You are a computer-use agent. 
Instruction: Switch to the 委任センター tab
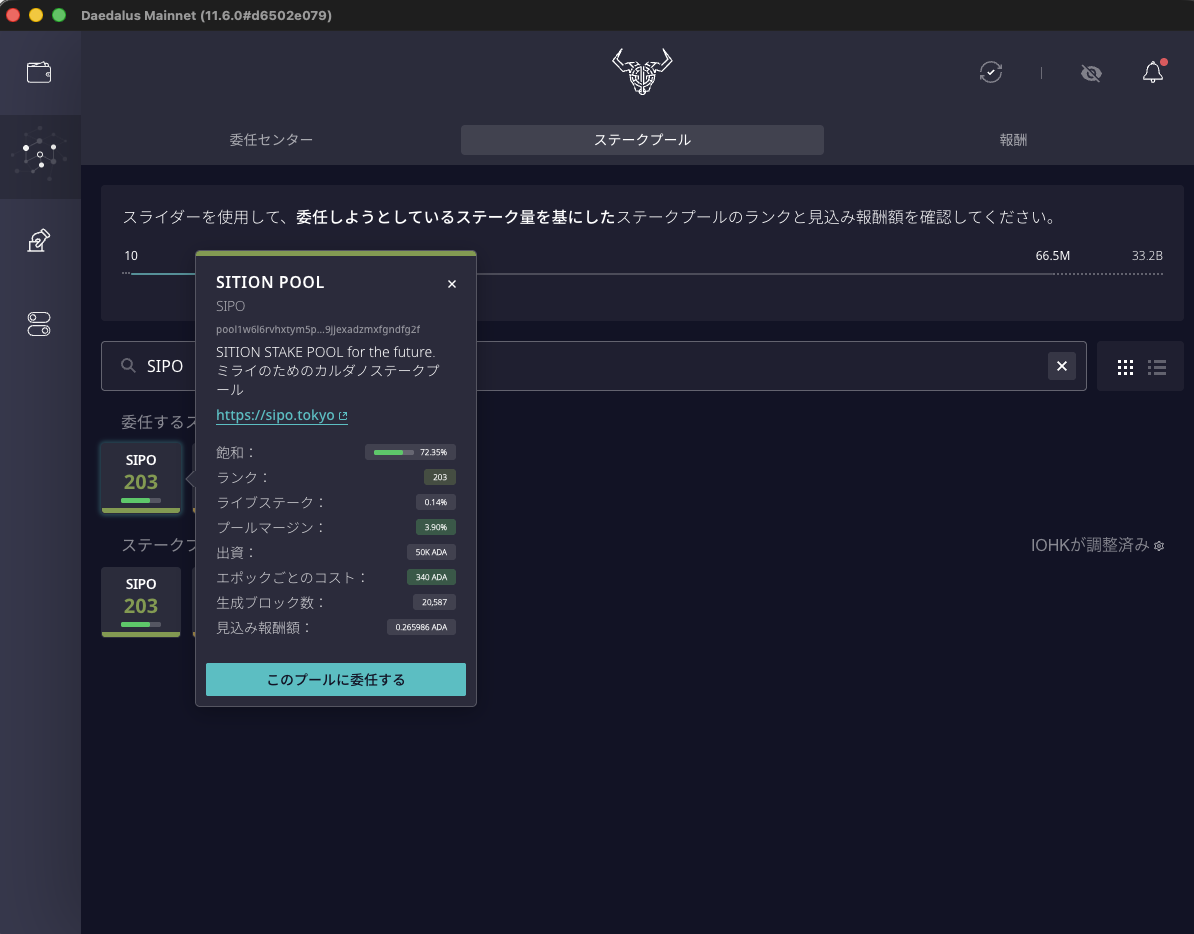(271, 140)
